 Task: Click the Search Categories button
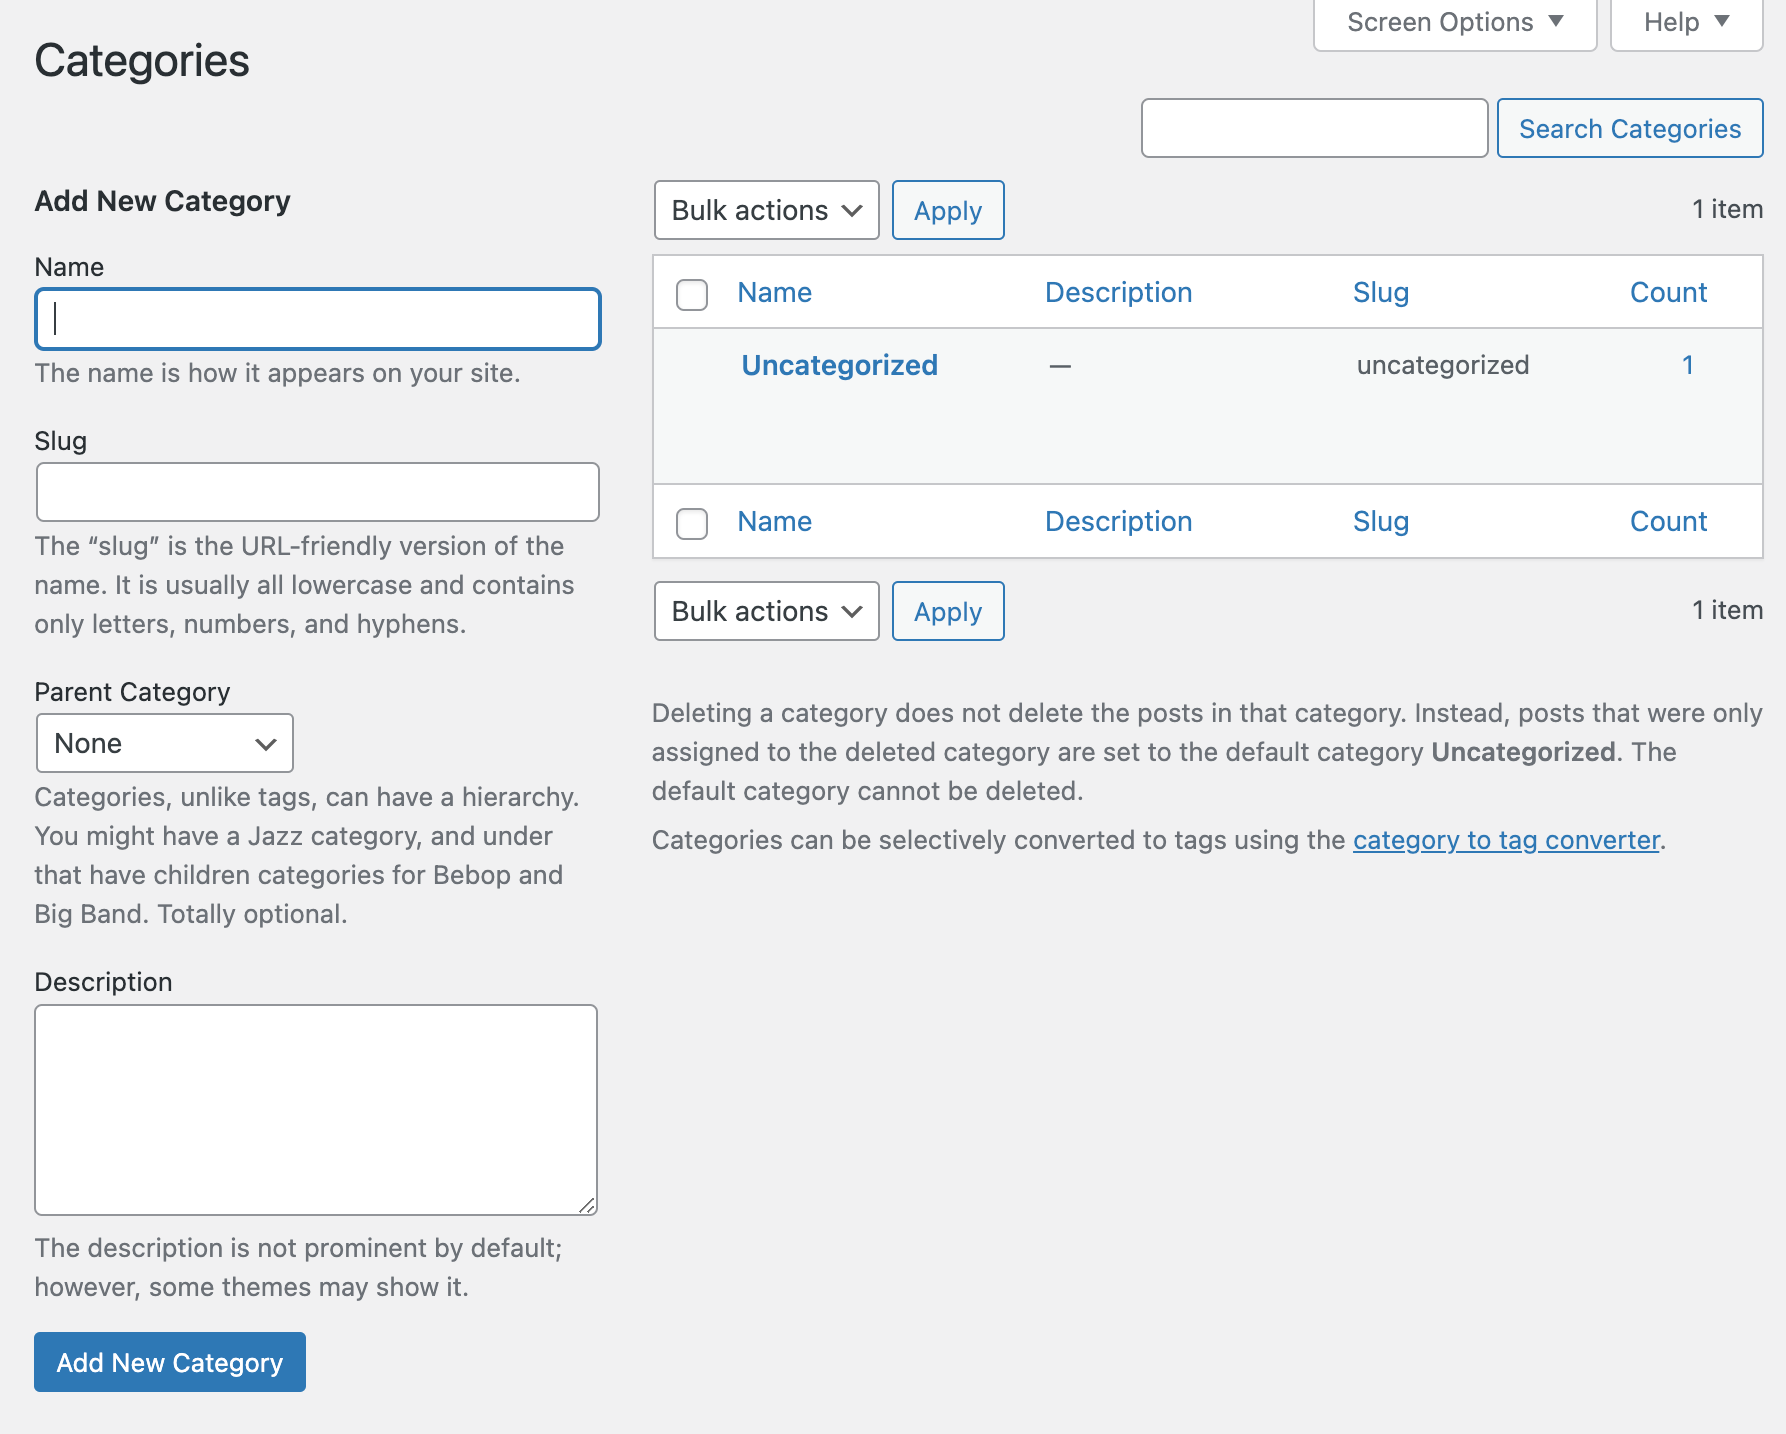(1630, 128)
